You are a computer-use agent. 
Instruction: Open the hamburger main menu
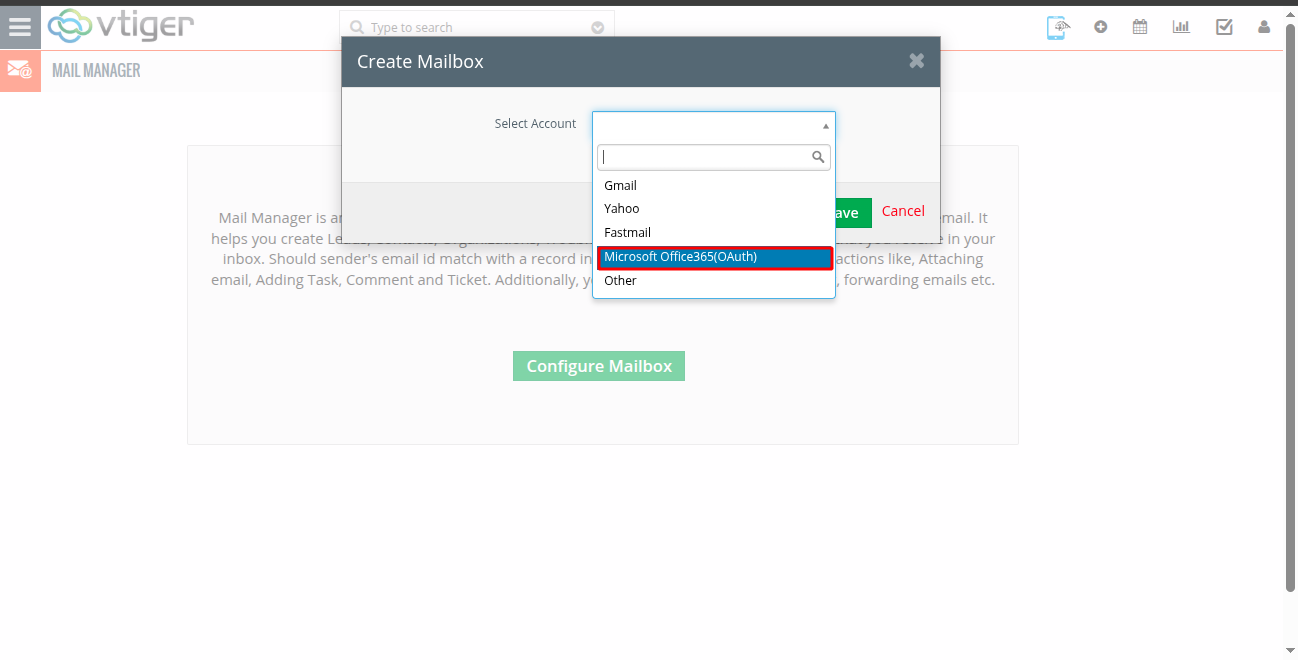pos(20,27)
